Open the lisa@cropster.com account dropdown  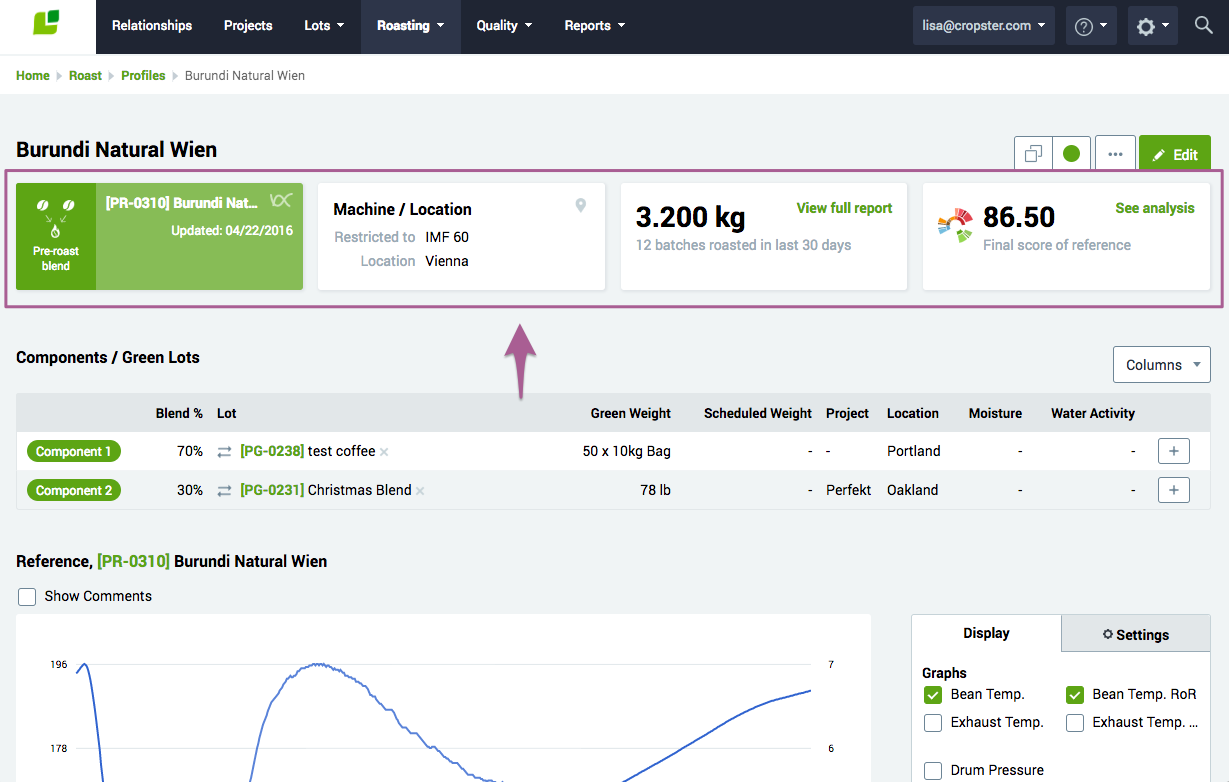[x=984, y=26]
